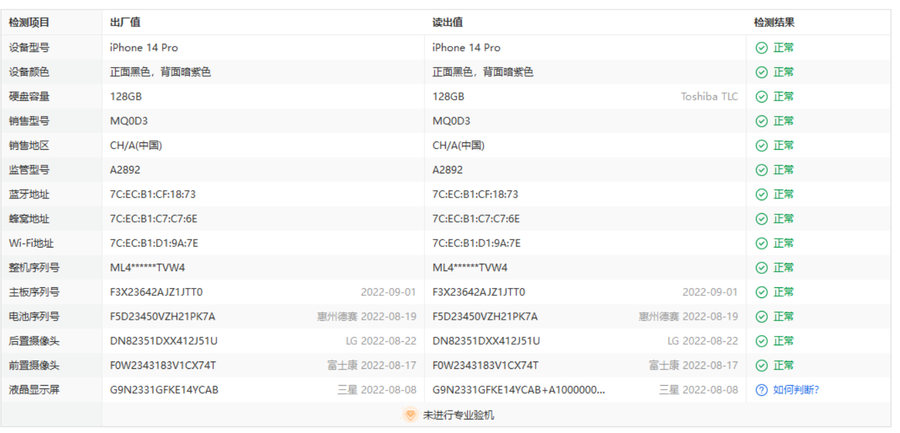Screen dimensions: 900x433
Task: Click factory serial ML4******TVW4
Action: point(148,268)
